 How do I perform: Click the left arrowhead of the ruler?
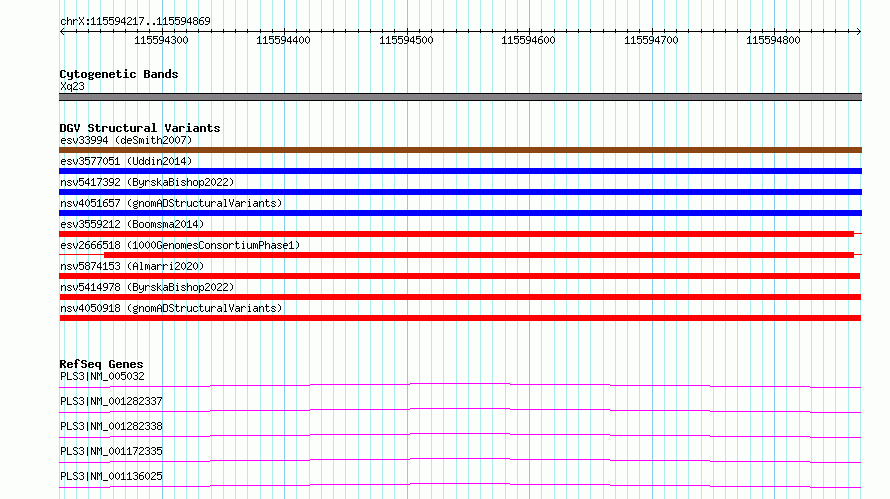point(62,31)
